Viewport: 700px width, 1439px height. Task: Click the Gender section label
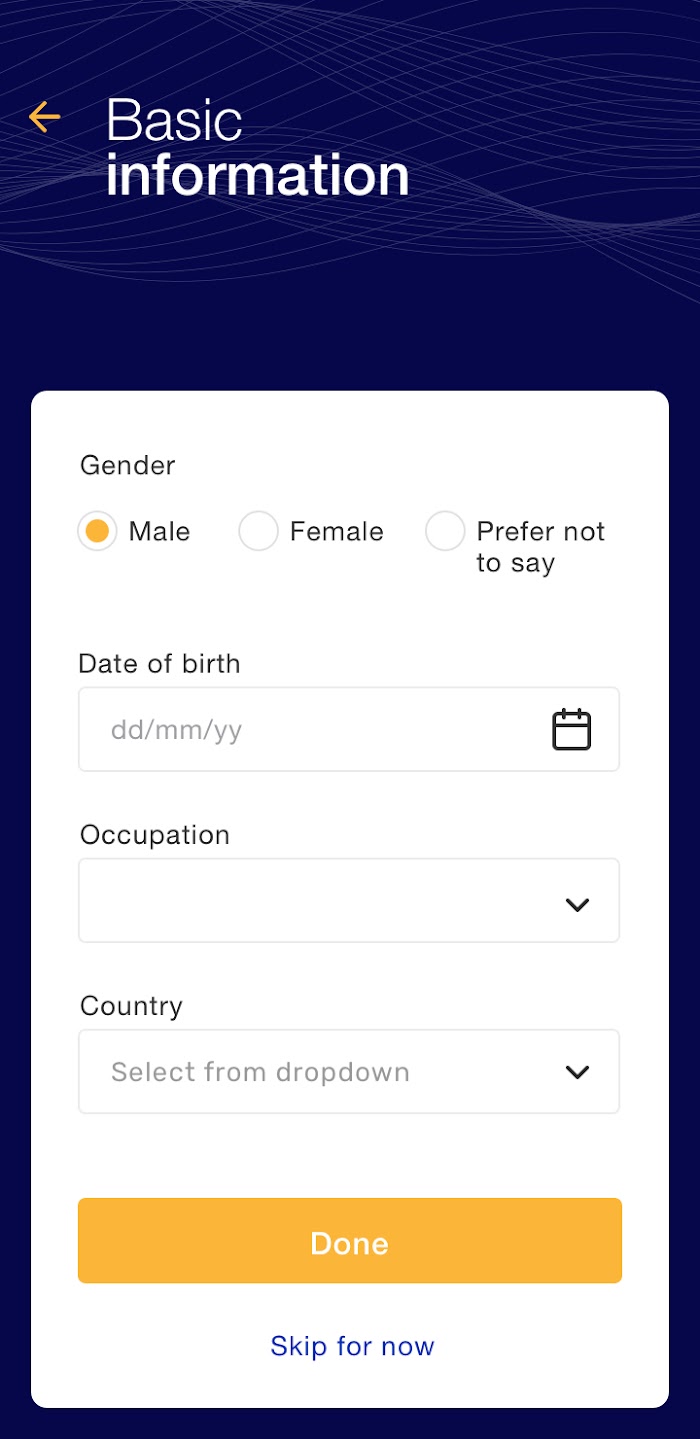pos(128,466)
